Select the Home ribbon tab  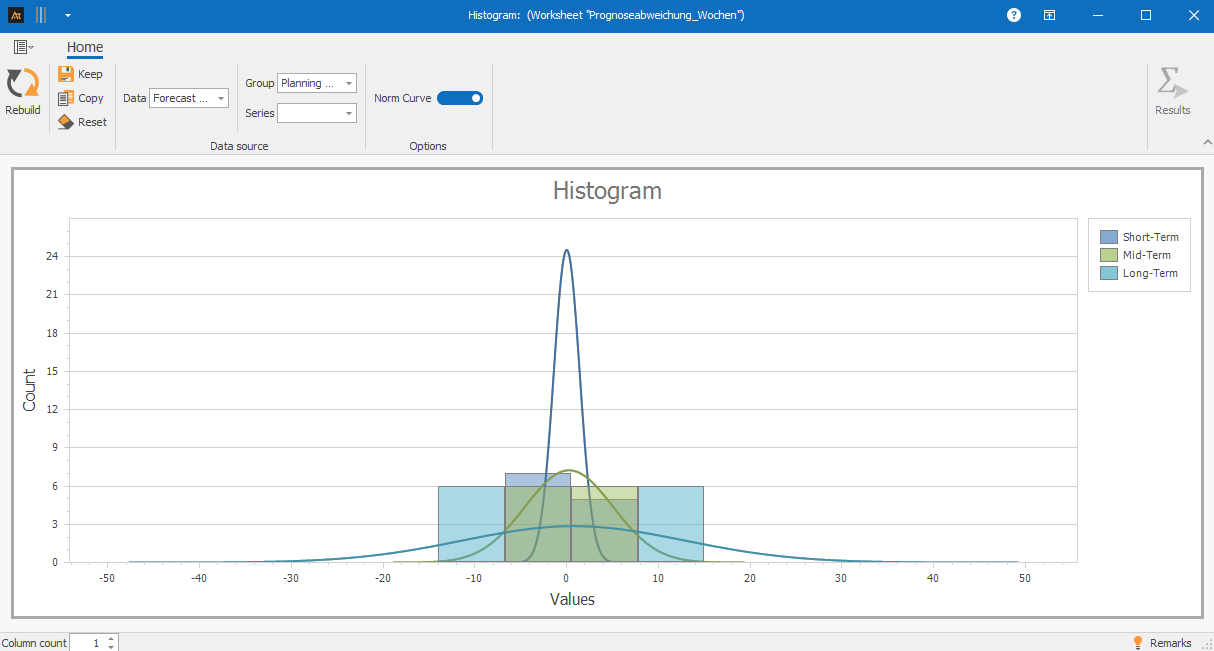tap(85, 47)
